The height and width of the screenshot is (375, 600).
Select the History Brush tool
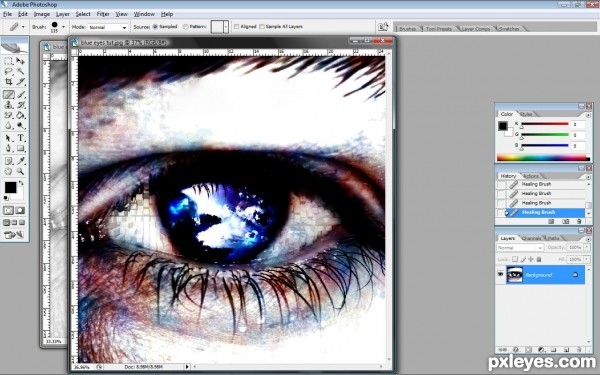point(20,104)
